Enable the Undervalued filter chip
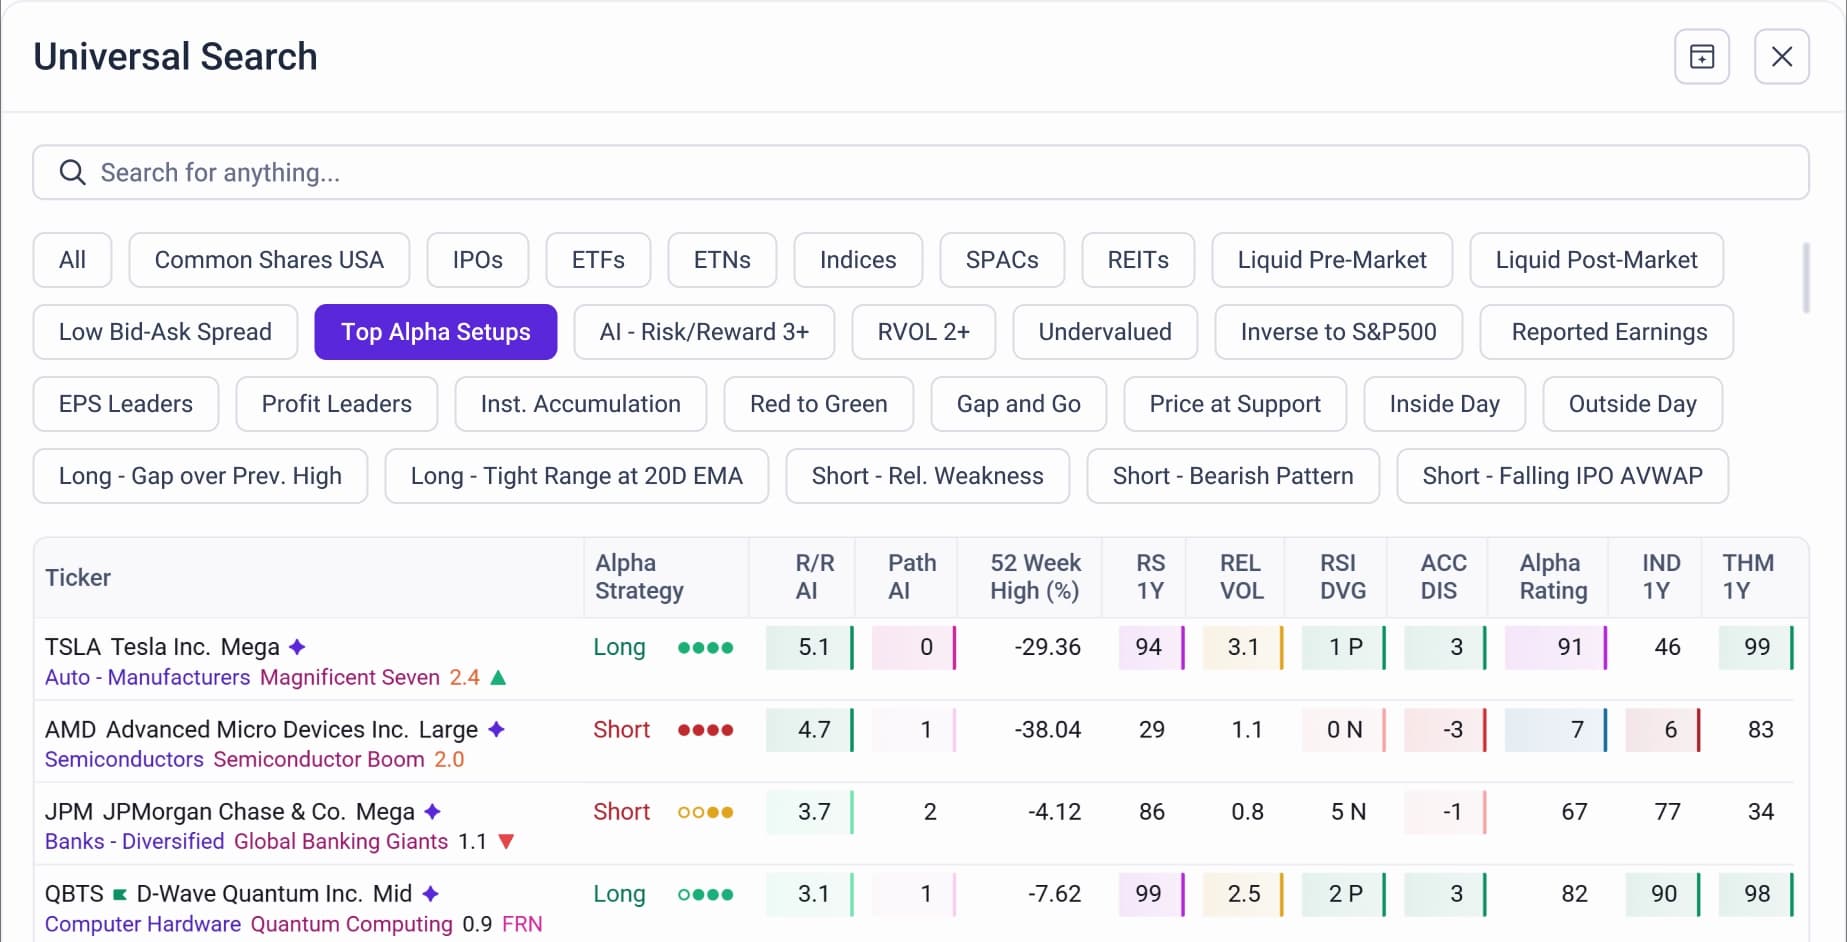1847x942 pixels. point(1104,331)
